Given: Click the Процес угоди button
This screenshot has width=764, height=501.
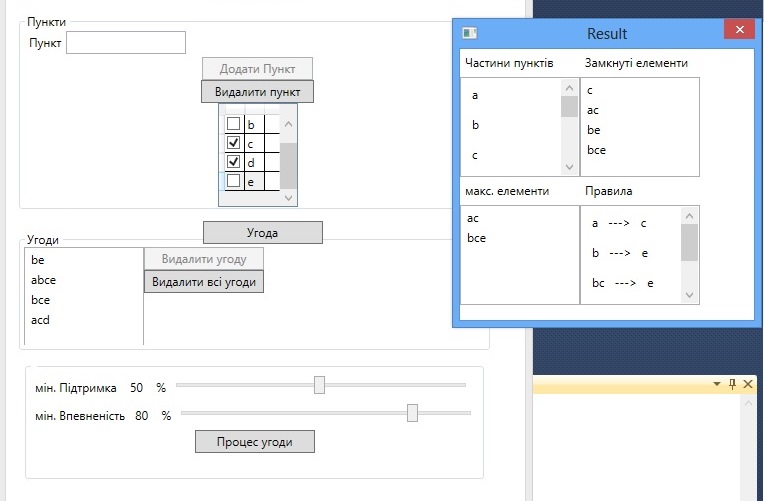Looking at the screenshot, I should coord(255,442).
